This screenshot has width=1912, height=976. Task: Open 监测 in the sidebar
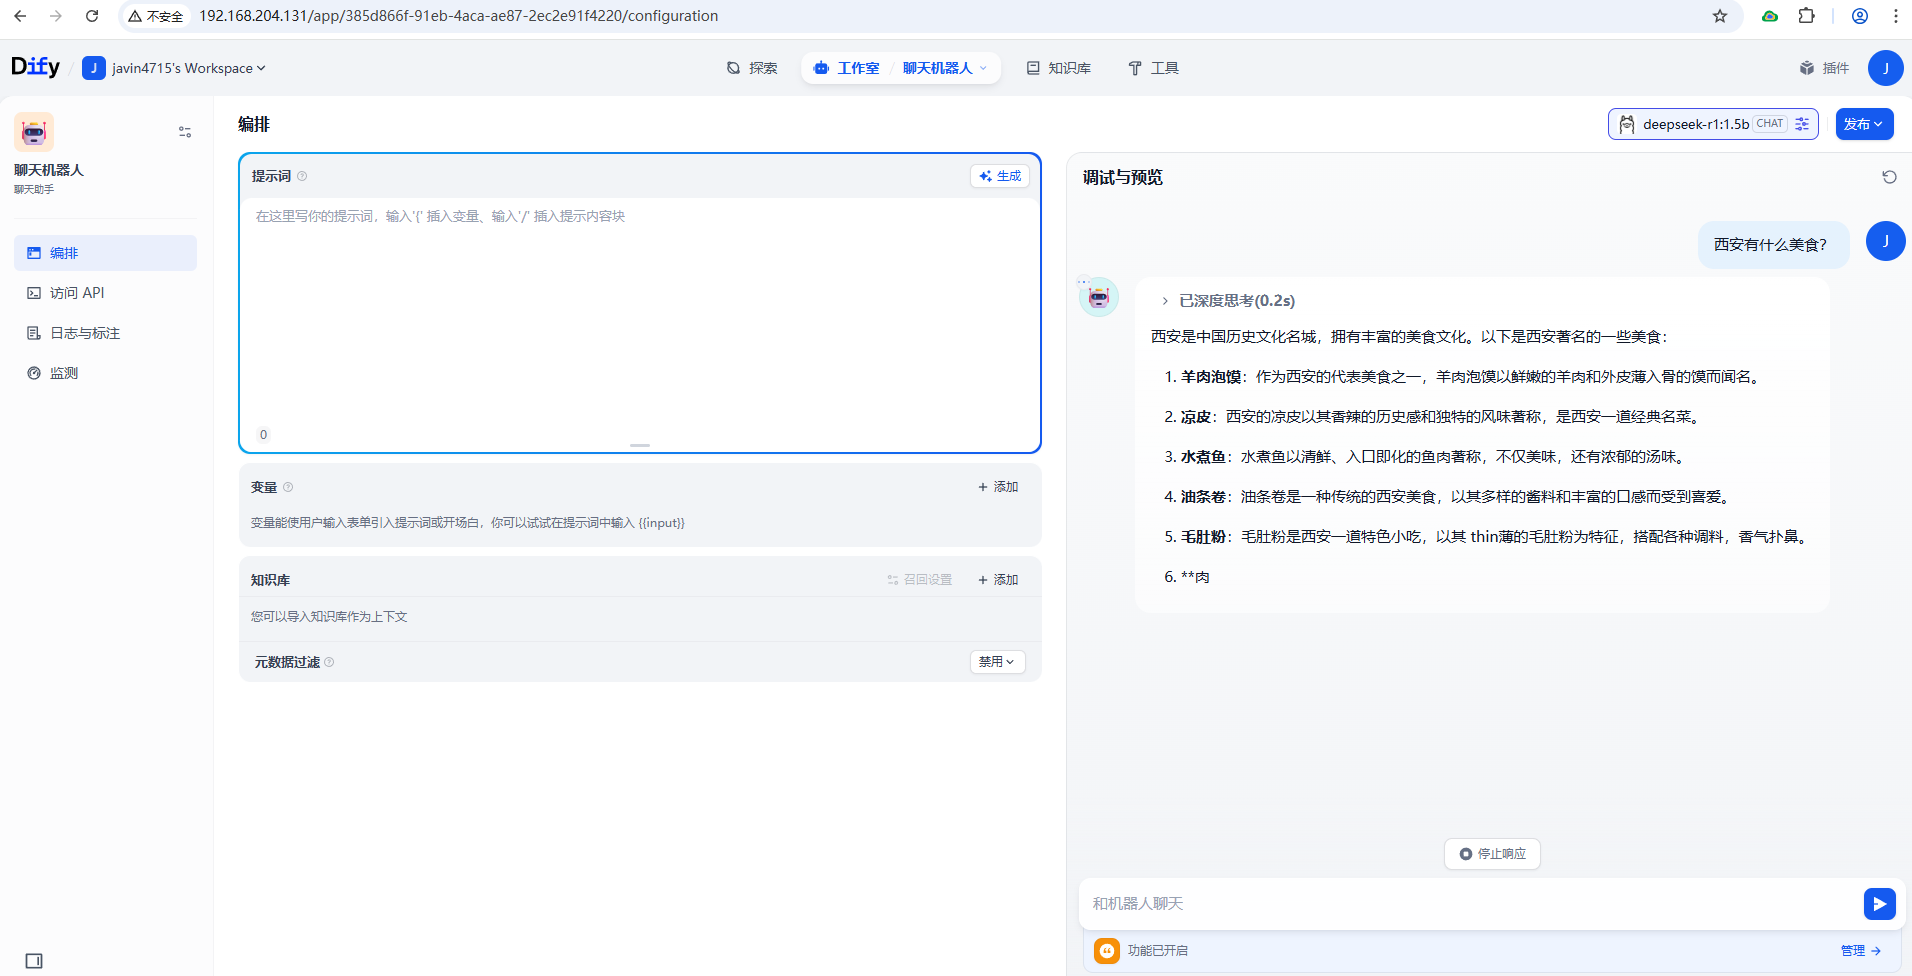coord(105,373)
